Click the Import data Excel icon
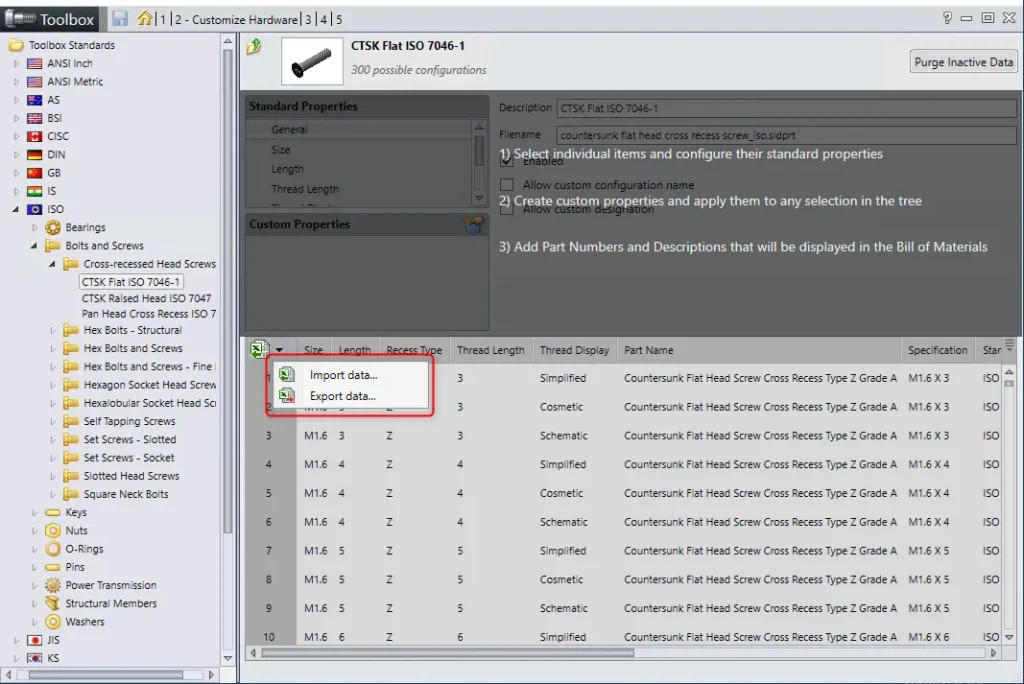Image resolution: width=1024 pixels, height=684 pixels. tap(287, 374)
